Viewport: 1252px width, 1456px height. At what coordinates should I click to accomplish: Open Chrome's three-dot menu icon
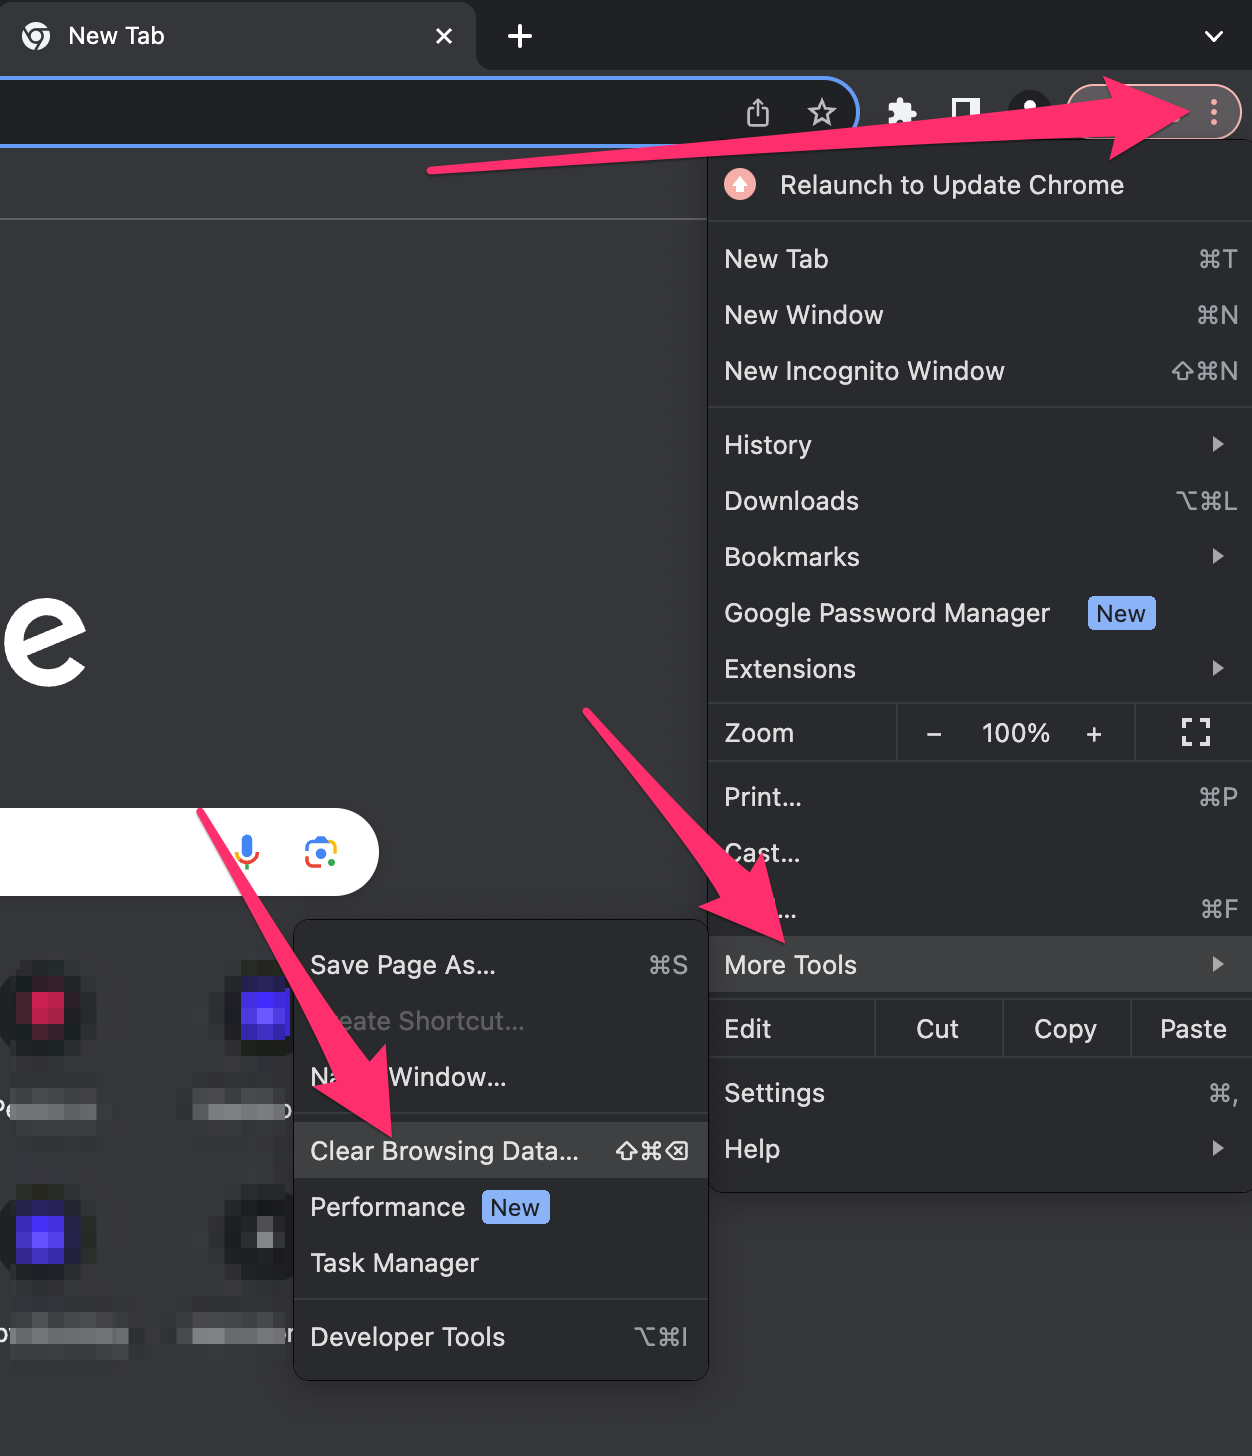pos(1213,112)
